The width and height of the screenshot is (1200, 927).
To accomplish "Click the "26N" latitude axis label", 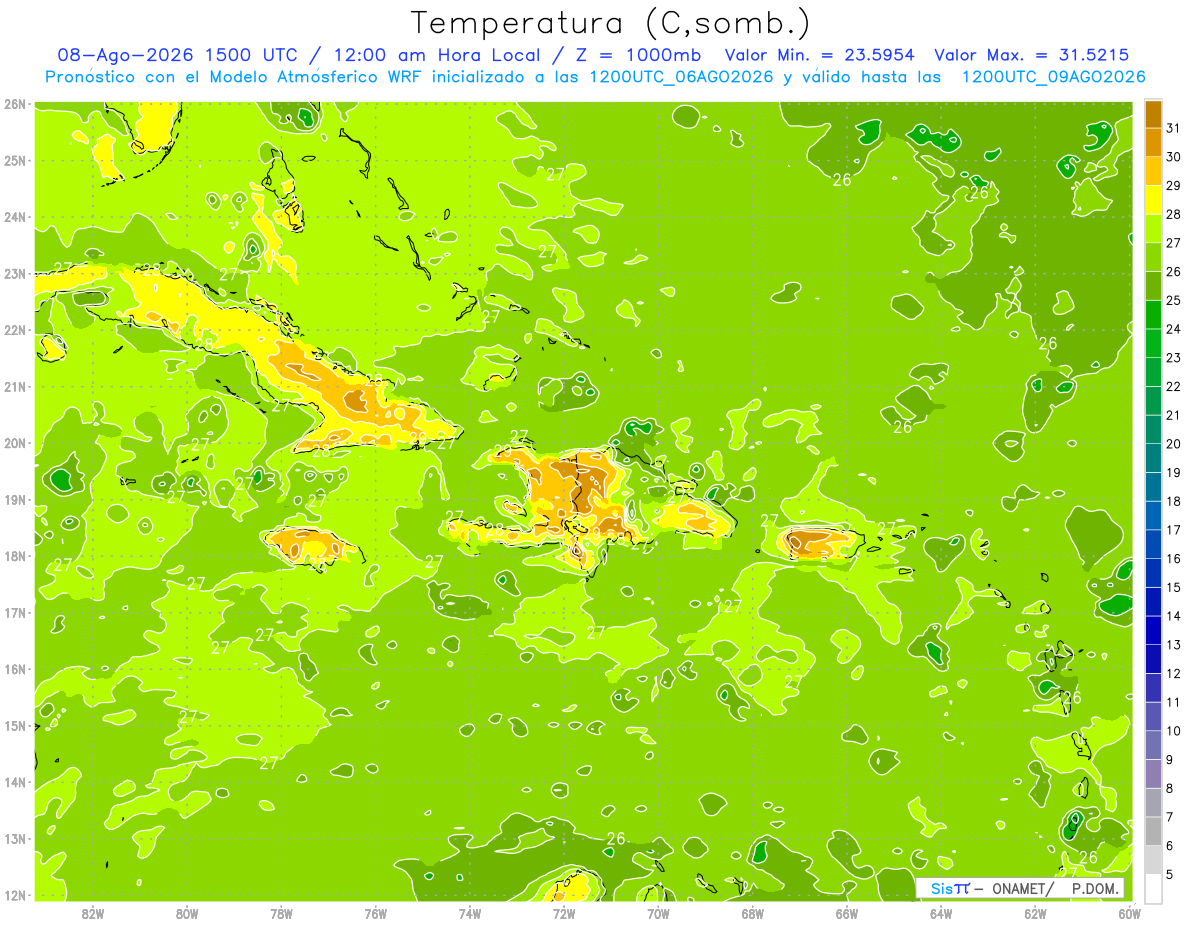I will [15, 104].
